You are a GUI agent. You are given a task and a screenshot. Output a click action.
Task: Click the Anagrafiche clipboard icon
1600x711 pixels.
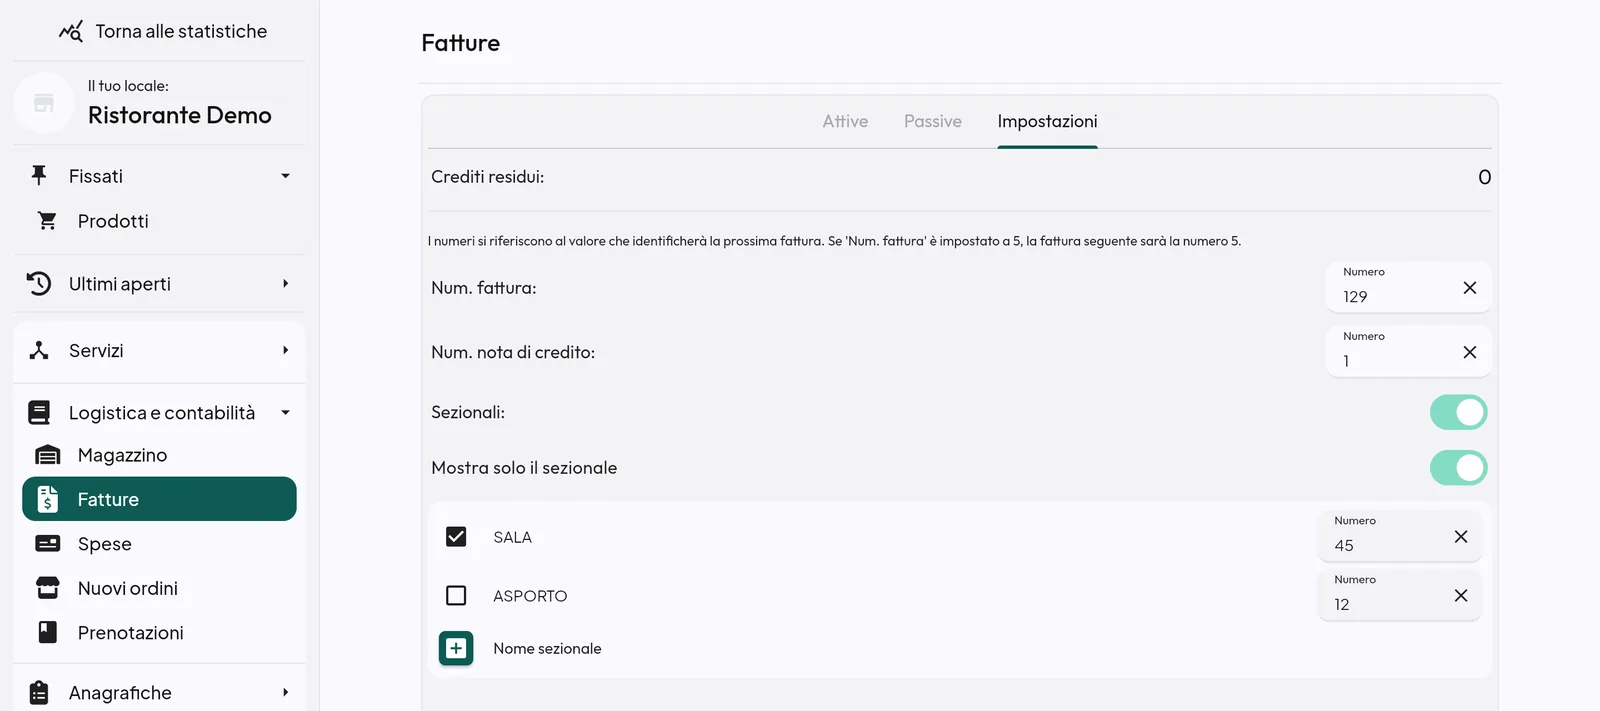pyautogui.click(x=39, y=693)
